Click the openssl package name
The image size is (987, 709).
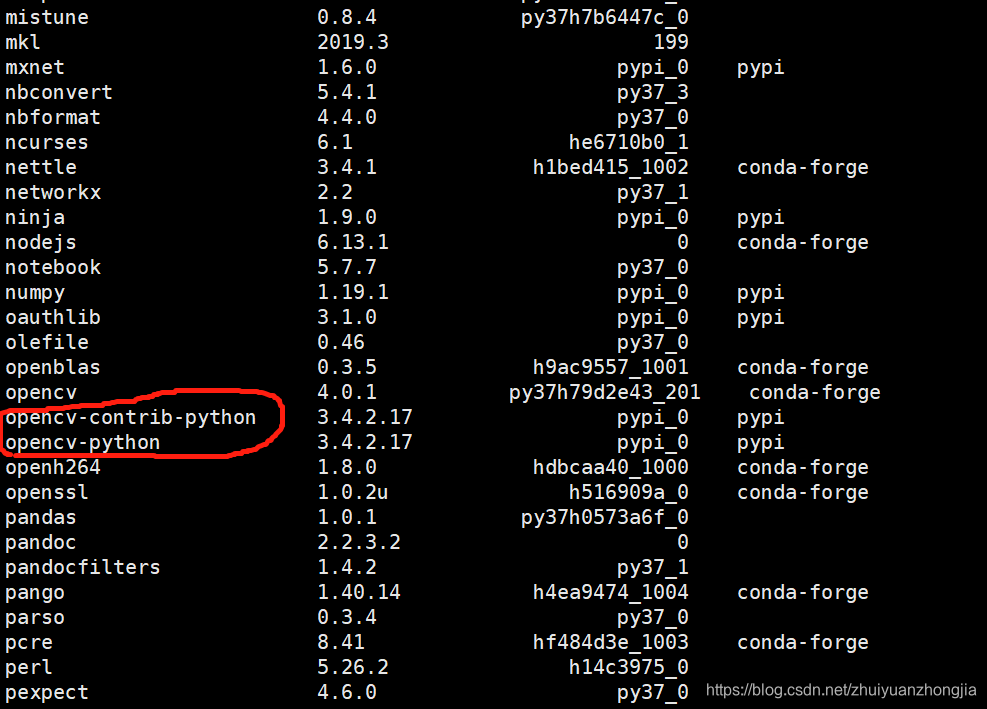46,492
